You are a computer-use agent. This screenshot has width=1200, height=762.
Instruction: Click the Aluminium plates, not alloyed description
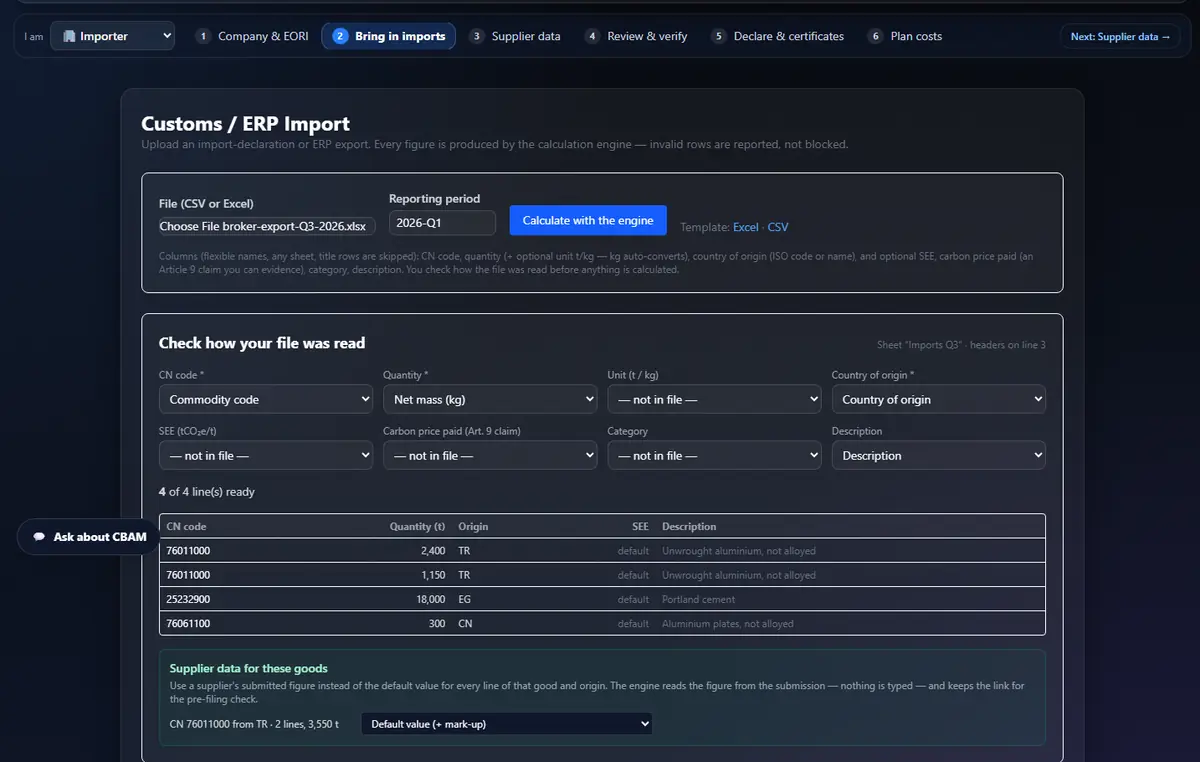coord(728,623)
